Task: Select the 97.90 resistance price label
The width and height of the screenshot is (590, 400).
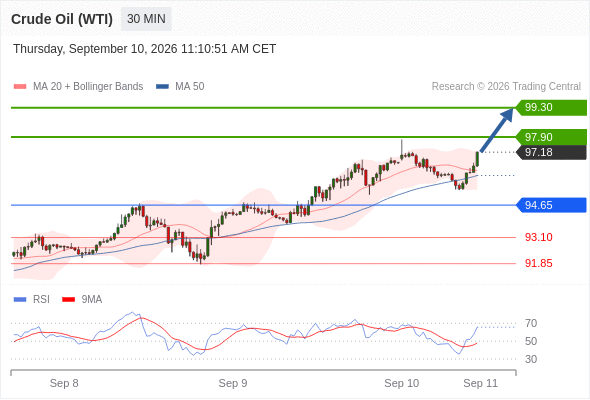Action: (x=551, y=137)
